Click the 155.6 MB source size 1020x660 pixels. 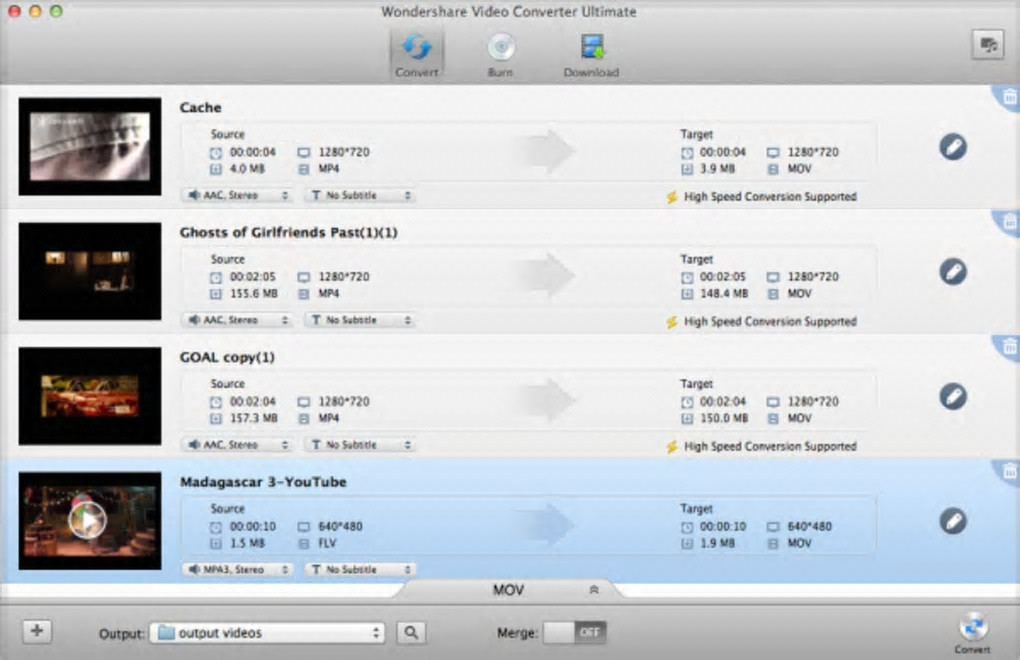(x=254, y=294)
